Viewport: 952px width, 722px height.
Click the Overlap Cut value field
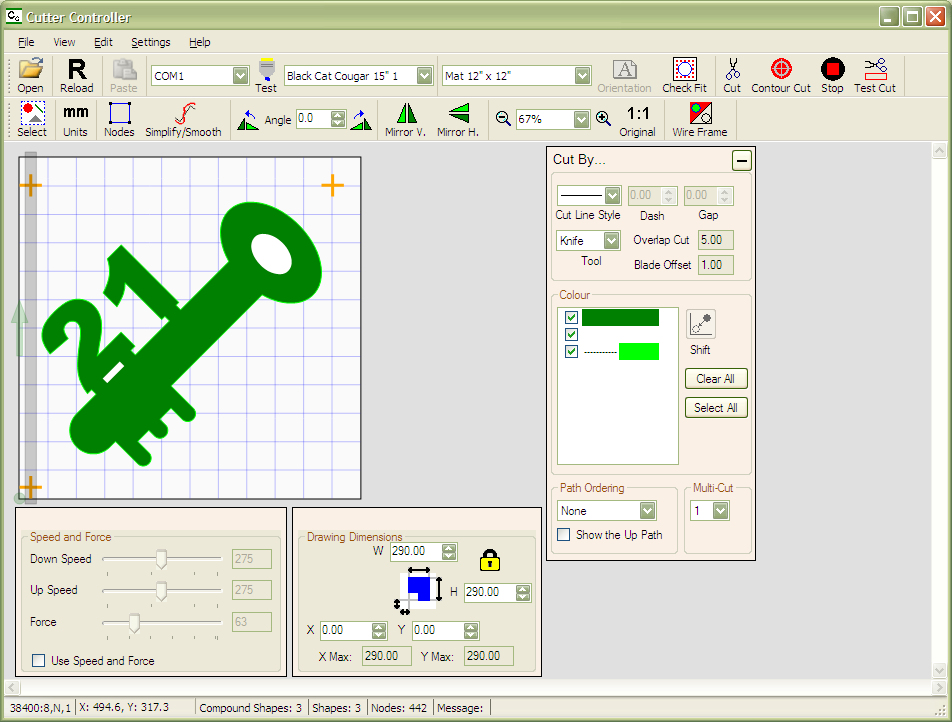[715, 240]
